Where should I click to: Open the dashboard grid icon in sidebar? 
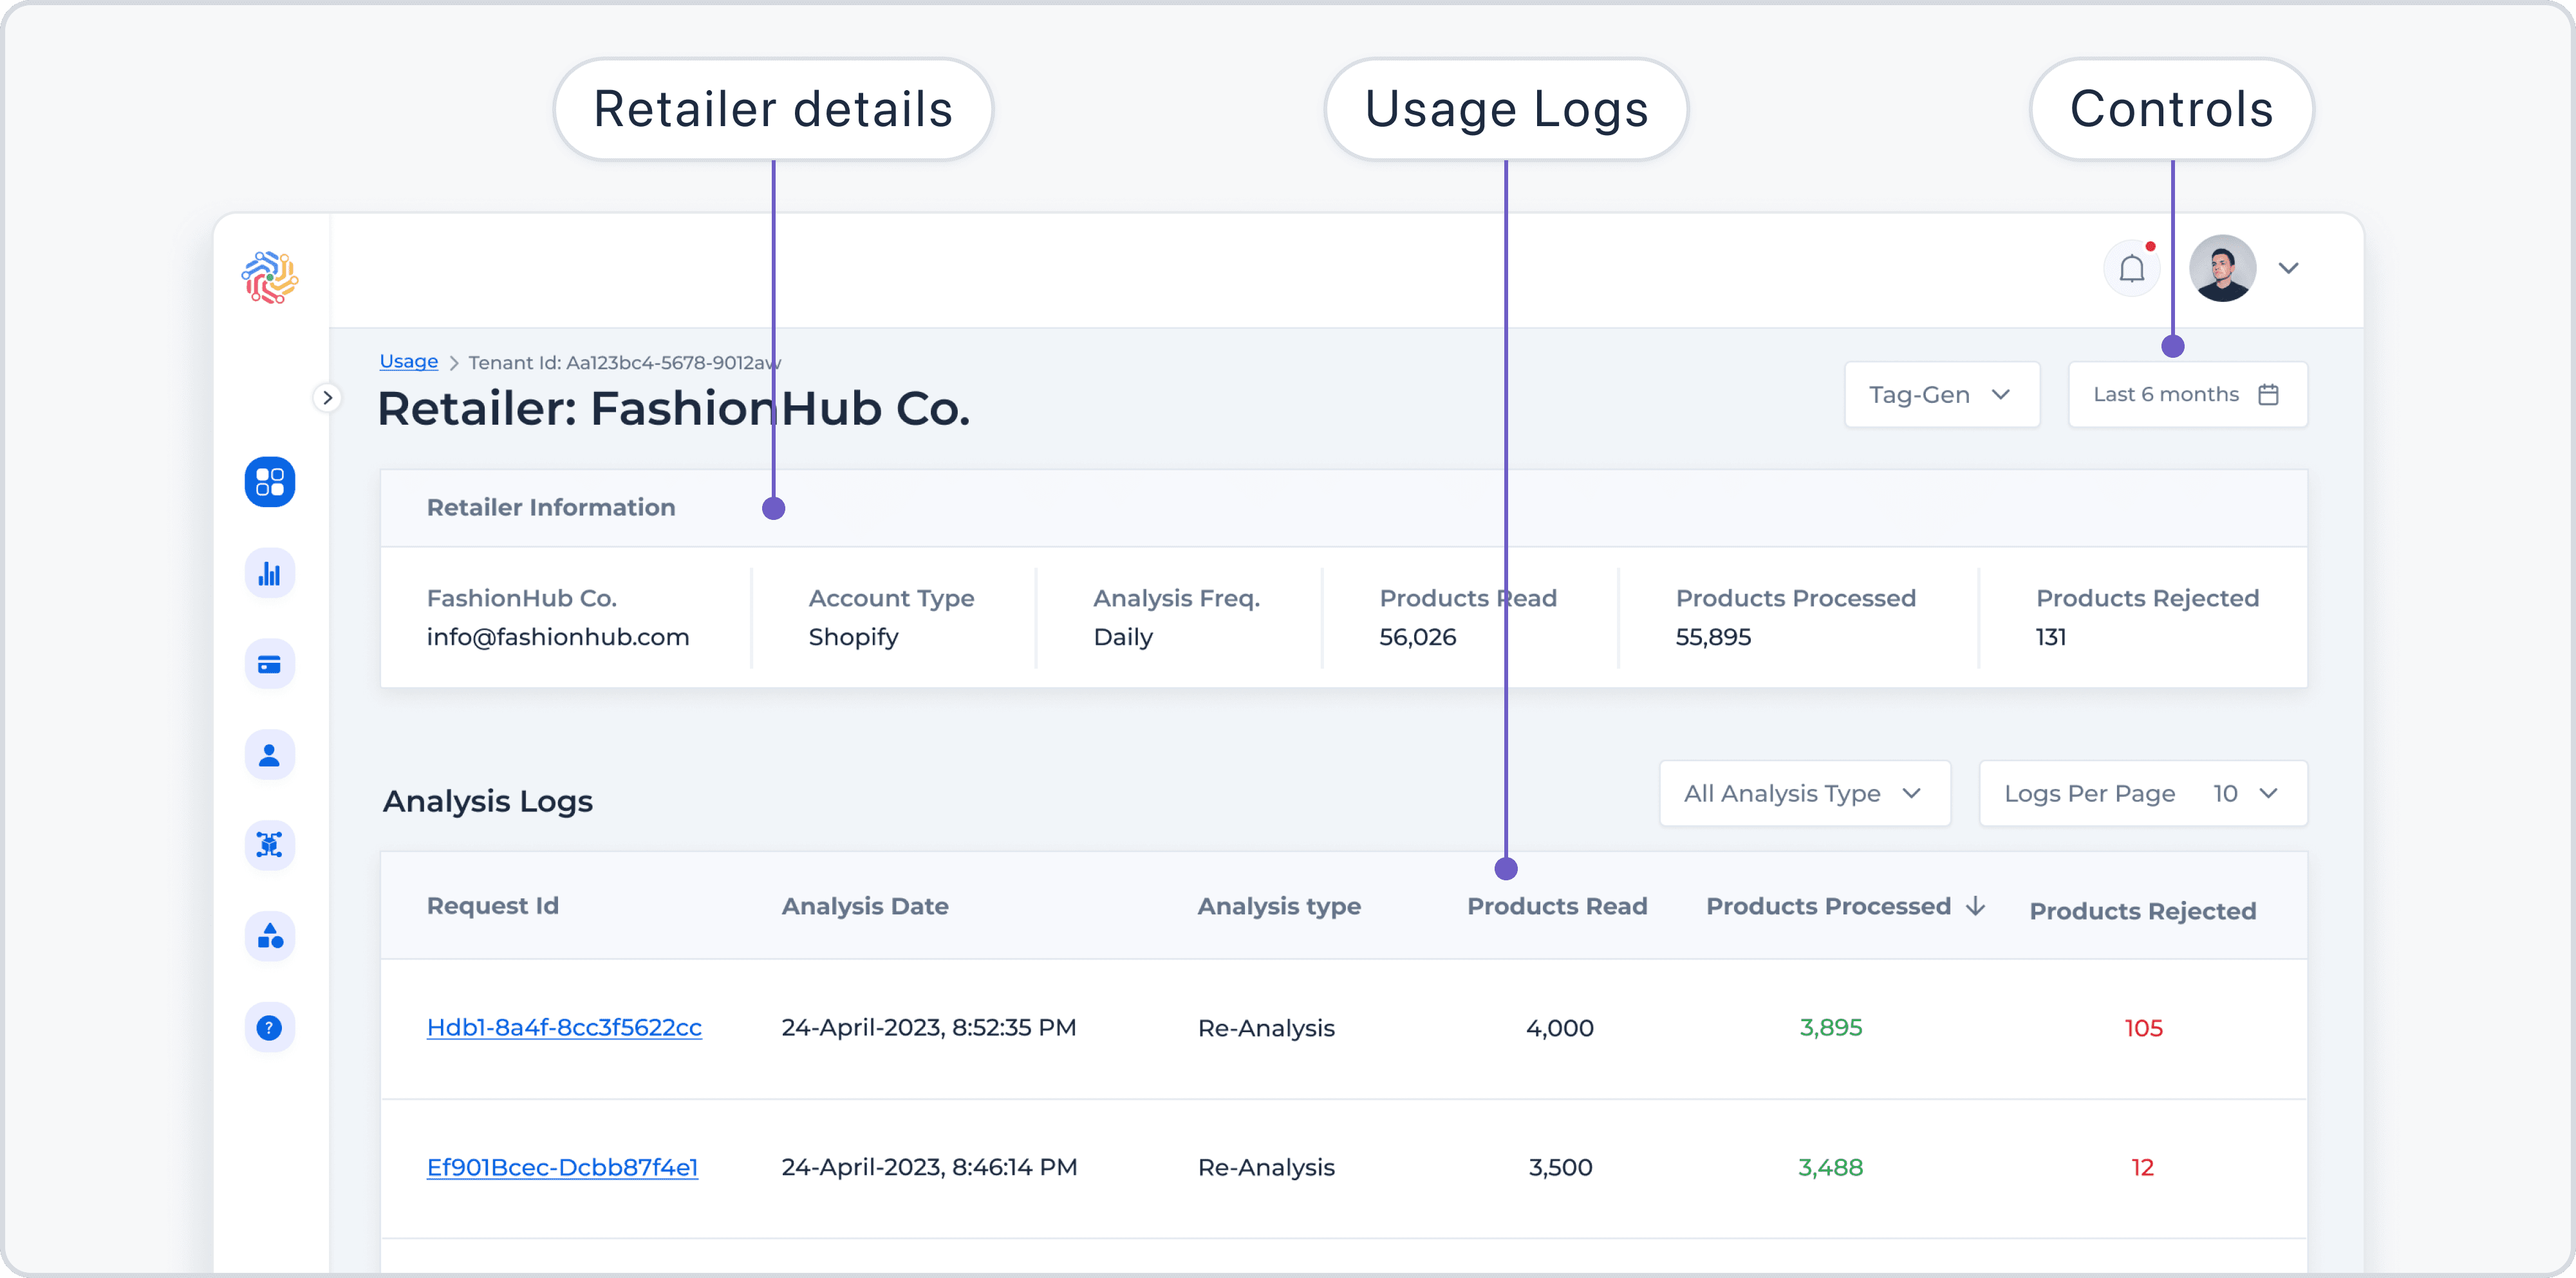point(269,482)
